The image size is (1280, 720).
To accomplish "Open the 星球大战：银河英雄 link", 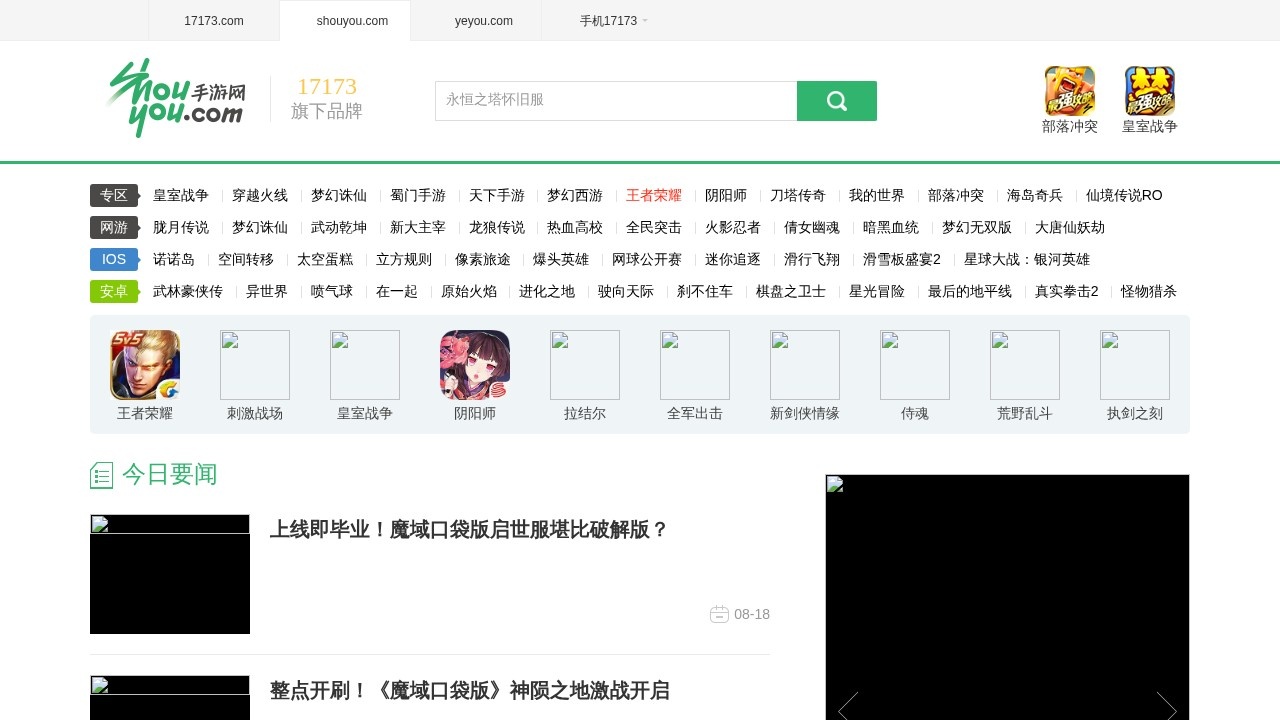I will click(x=1027, y=259).
